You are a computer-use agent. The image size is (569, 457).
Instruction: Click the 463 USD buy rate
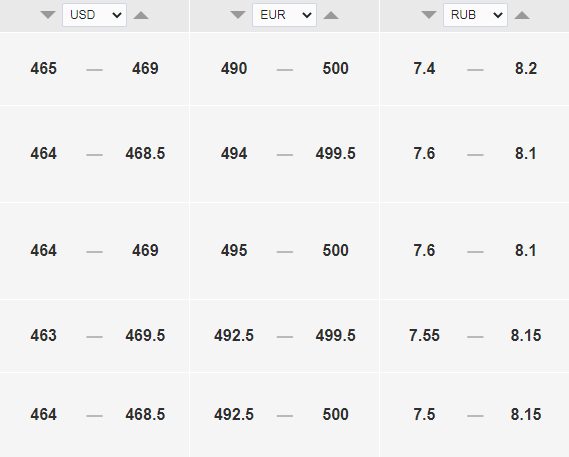(x=44, y=335)
